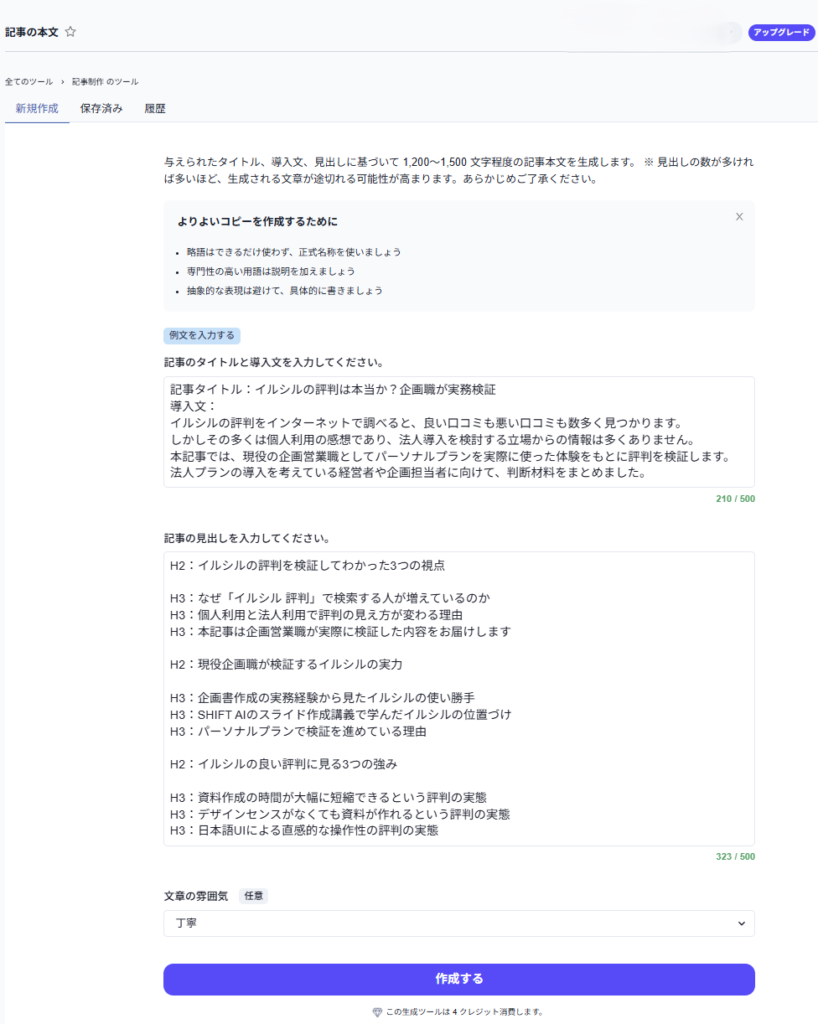Click the 文章の雰囲気 label
Screen dimensions: 818x1024
[x=196, y=896]
